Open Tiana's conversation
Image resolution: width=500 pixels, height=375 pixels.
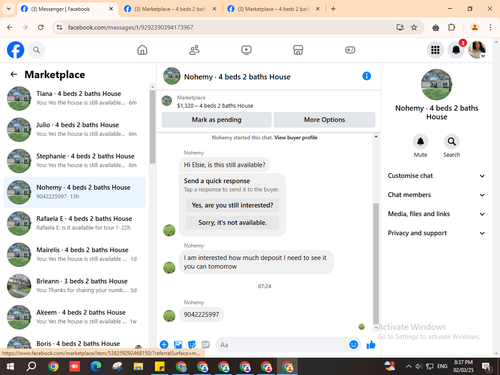coord(74,98)
